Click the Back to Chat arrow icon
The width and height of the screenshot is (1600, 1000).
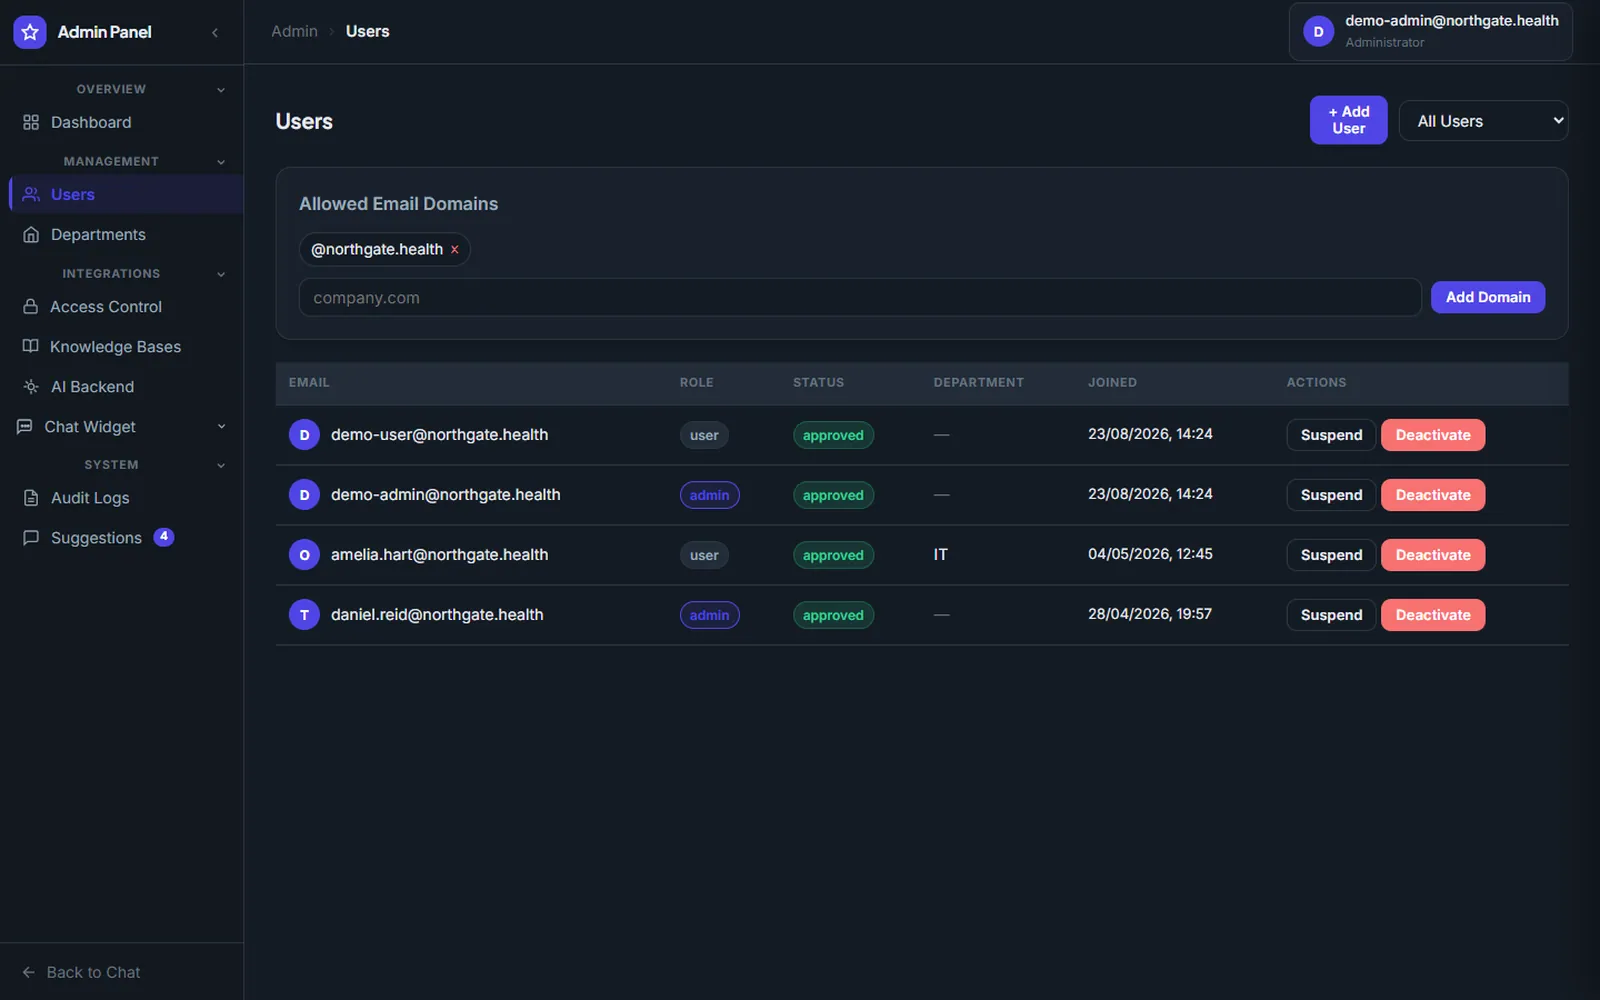(x=29, y=972)
